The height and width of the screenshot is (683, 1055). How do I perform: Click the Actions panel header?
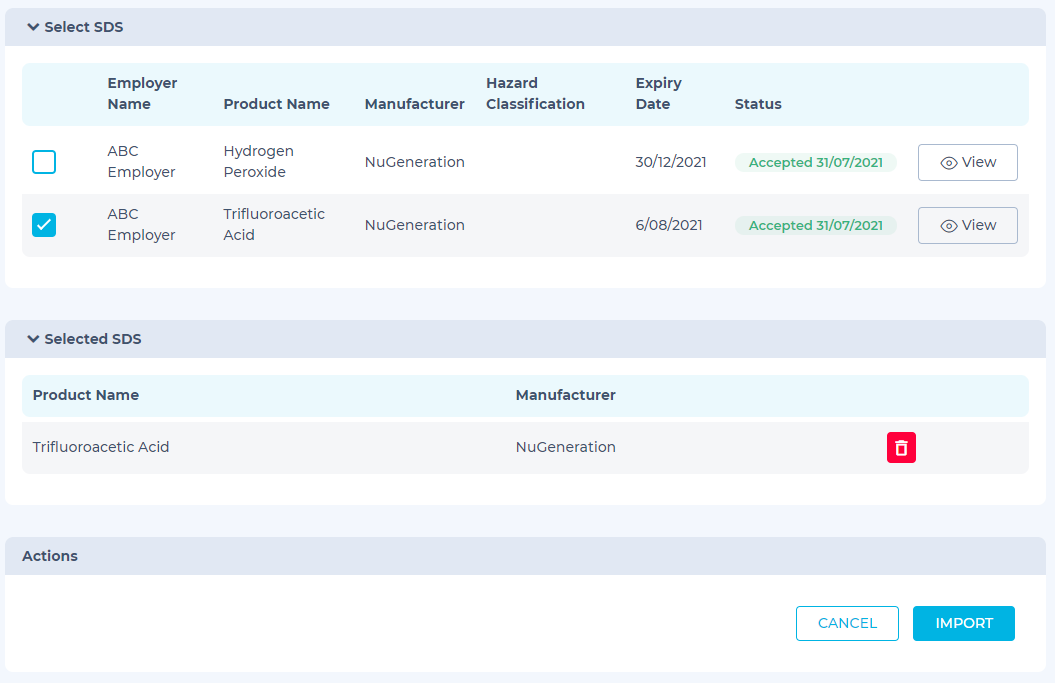[50, 556]
